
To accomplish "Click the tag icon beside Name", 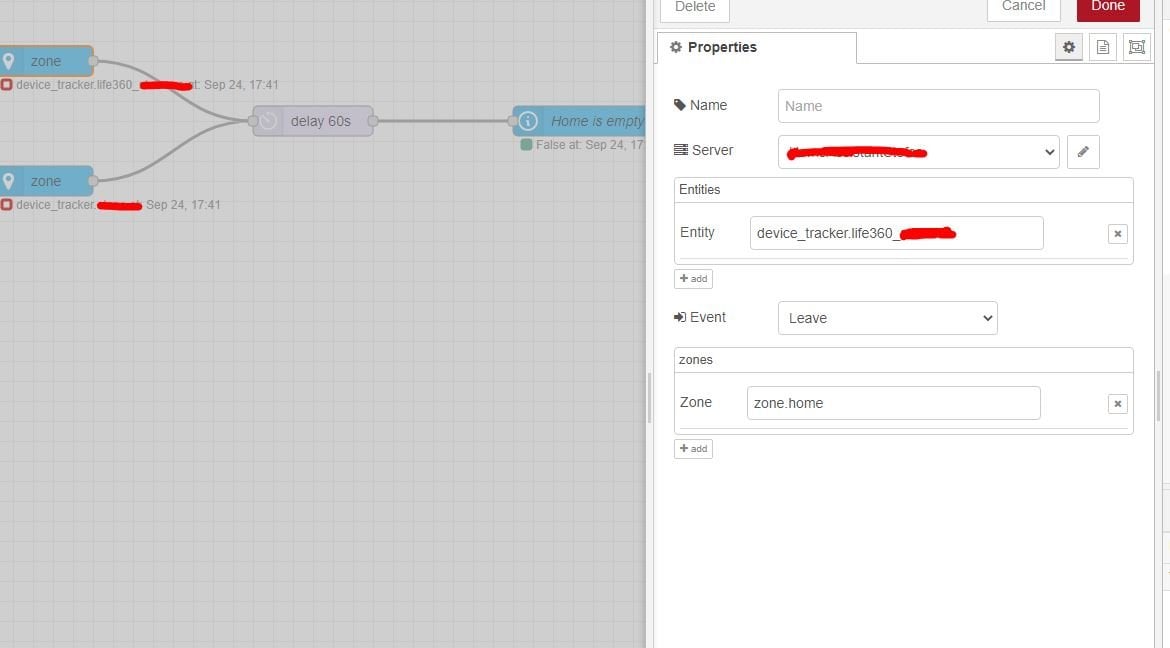I will coord(680,105).
